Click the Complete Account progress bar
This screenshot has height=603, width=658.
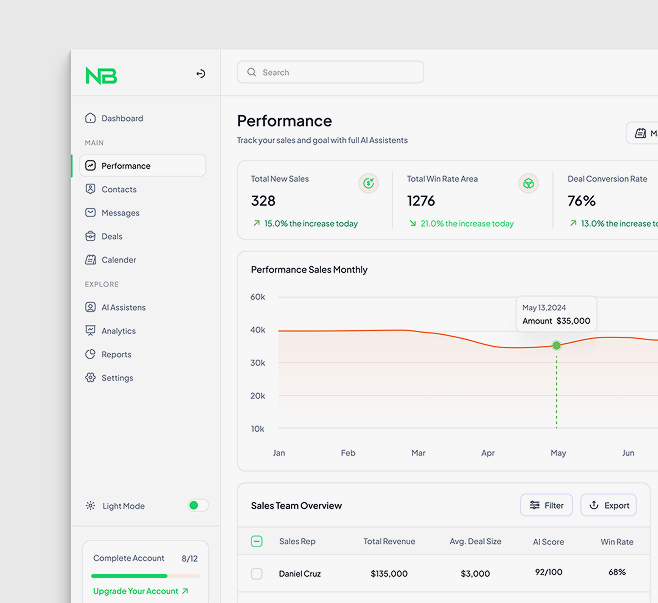tap(145, 576)
